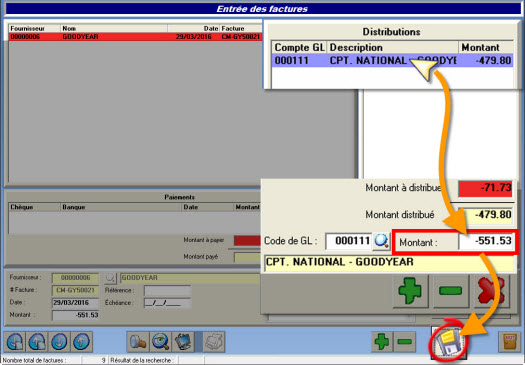525x365 pixels.
Task: Click the small green minus toolbar icon
Action: 404,342
